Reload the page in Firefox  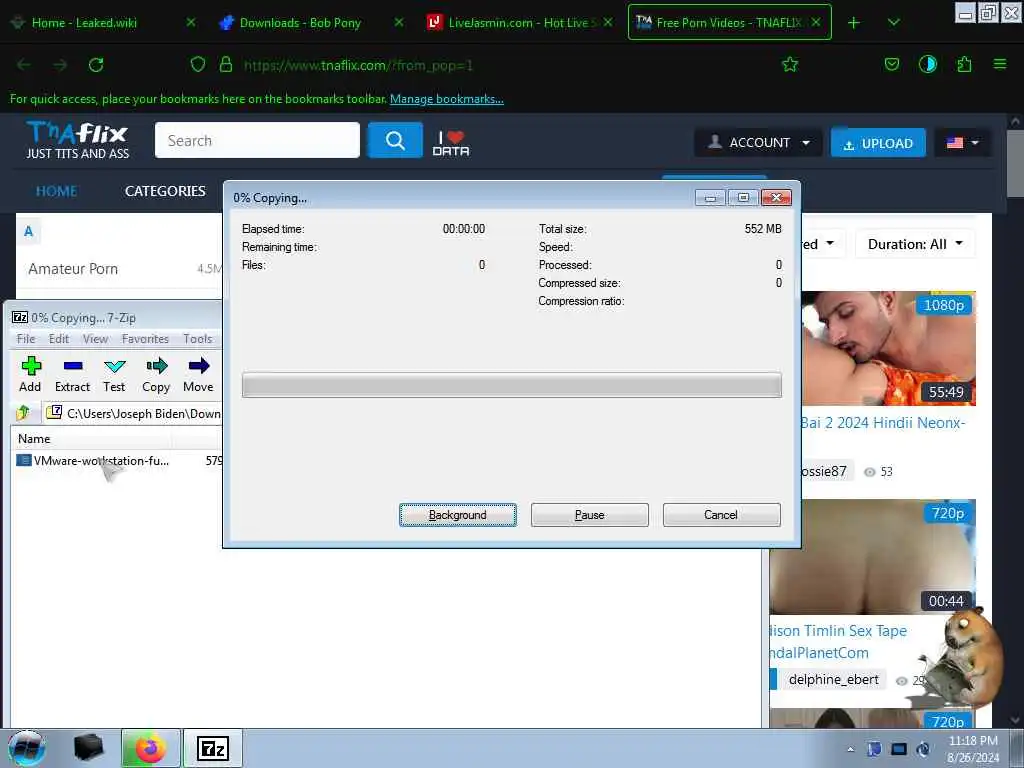[x=96, y=65]
